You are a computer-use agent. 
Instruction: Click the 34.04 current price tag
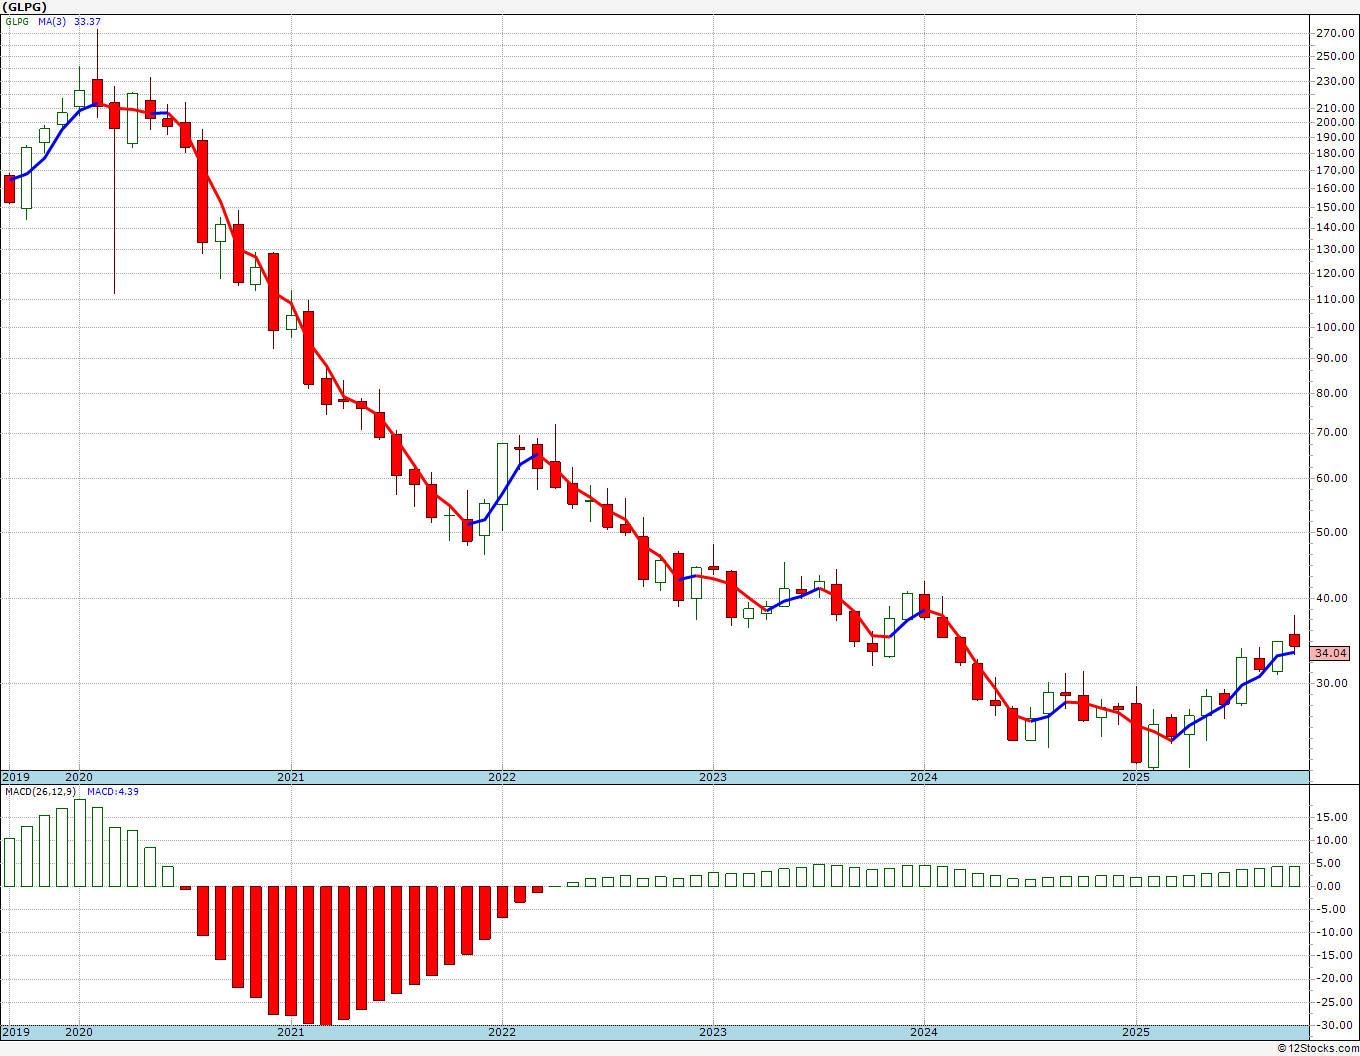(x=1330, y=653)
